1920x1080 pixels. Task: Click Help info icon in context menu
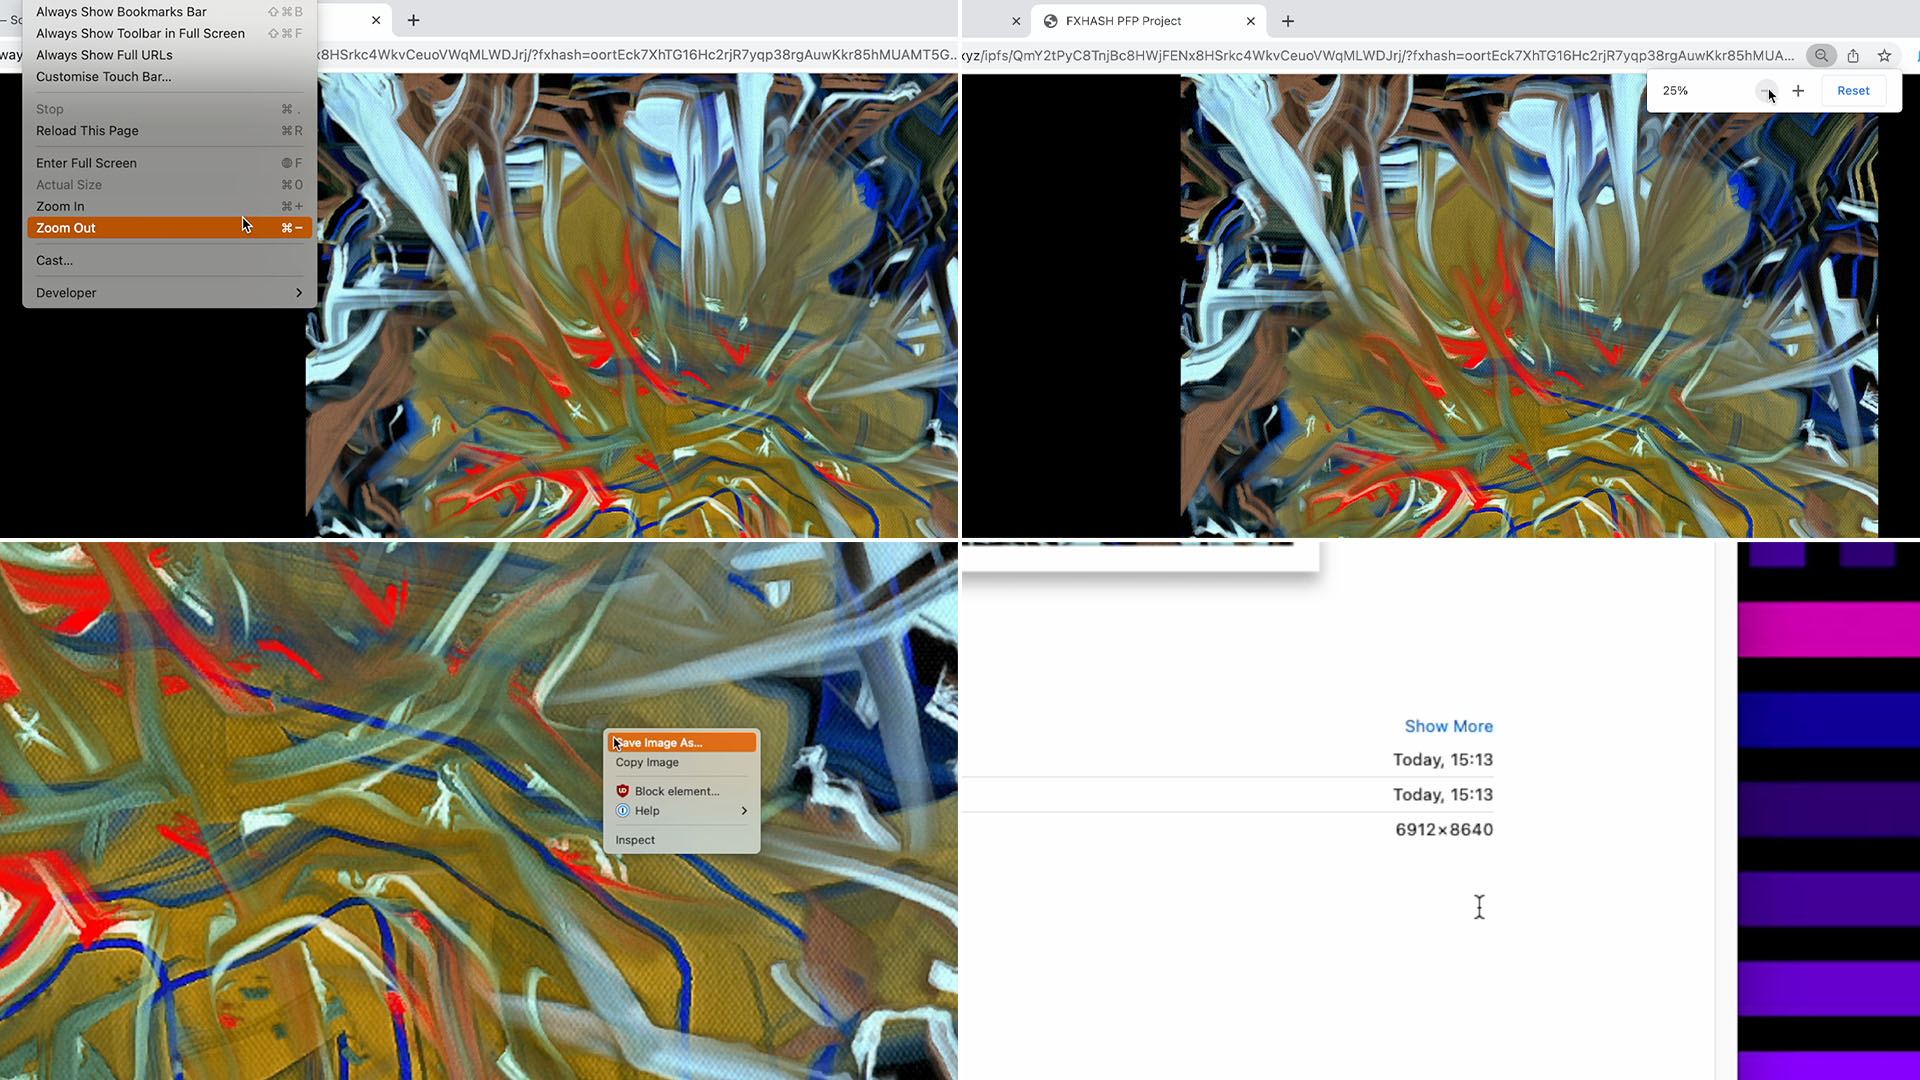pos(622,811)
